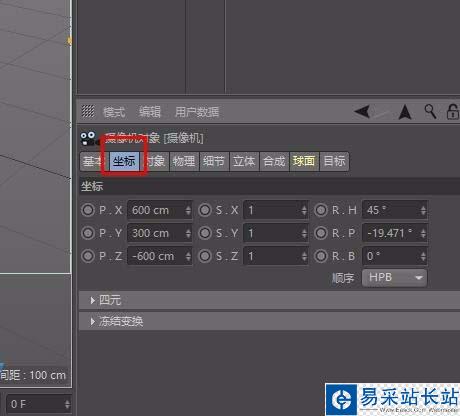
Task: Toggle the P.Z keyframe circle
Action: pos(88,256)
